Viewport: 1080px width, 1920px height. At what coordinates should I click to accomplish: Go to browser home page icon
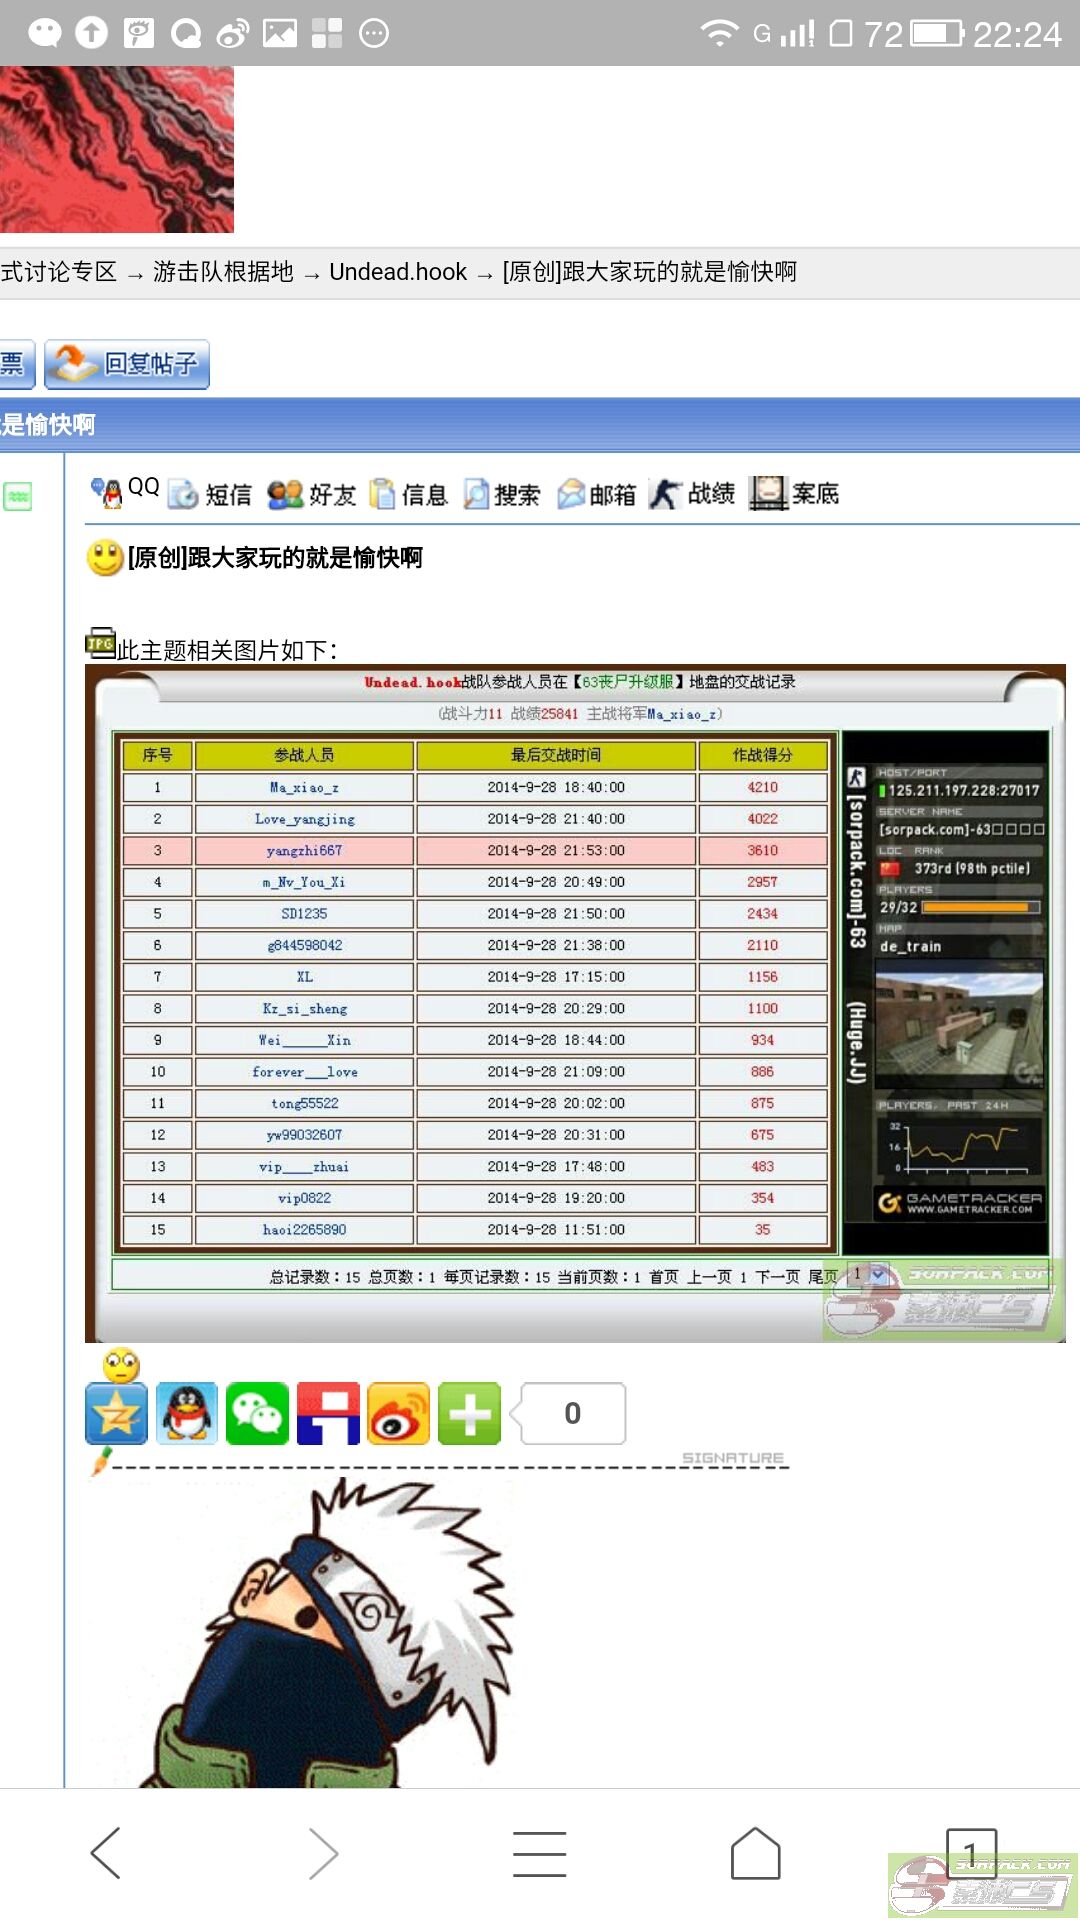click(x=756, y=1853)
